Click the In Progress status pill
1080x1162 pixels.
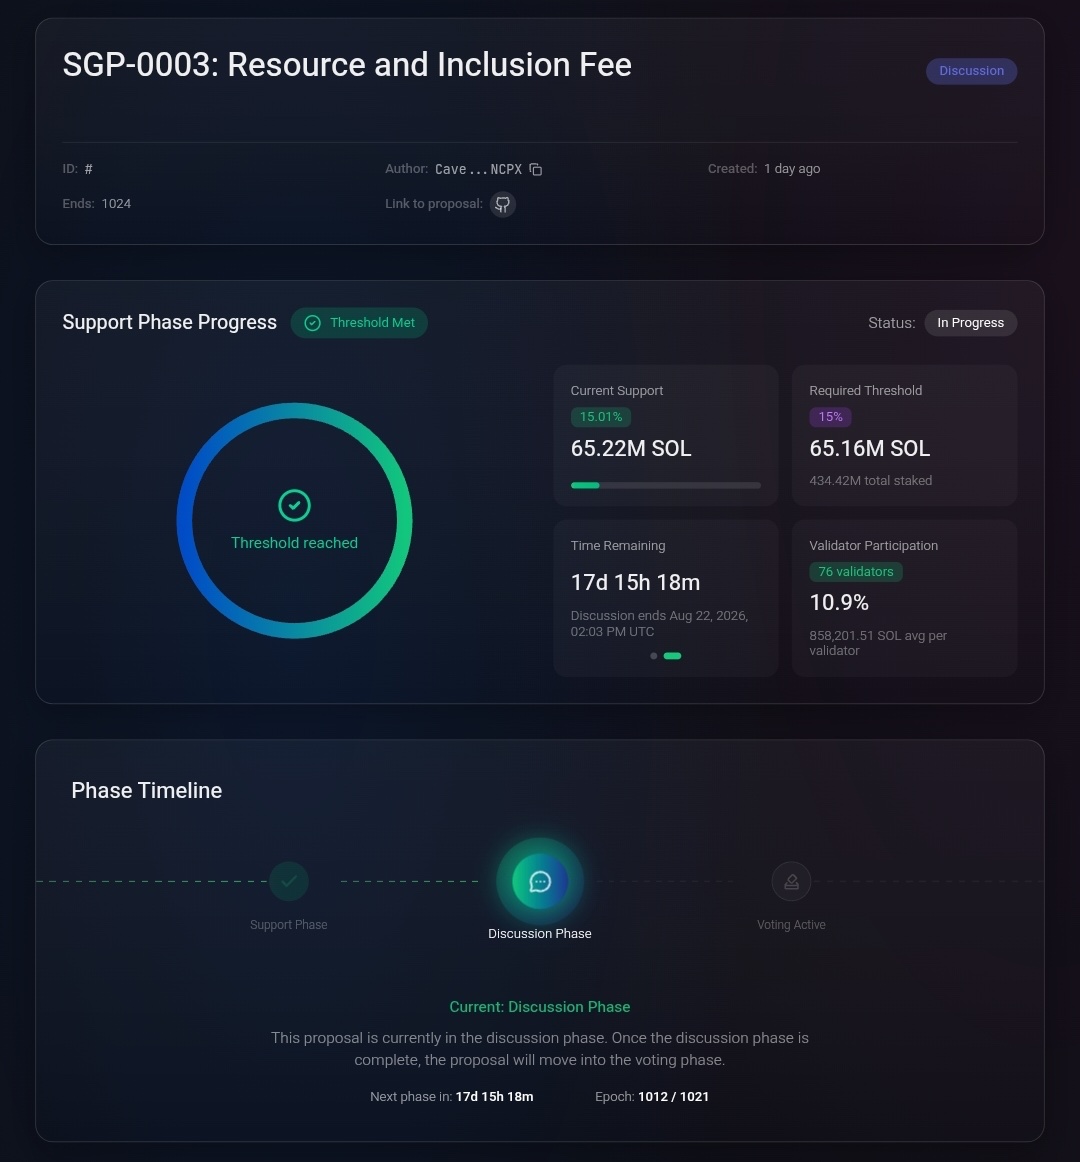coord(970,323)
